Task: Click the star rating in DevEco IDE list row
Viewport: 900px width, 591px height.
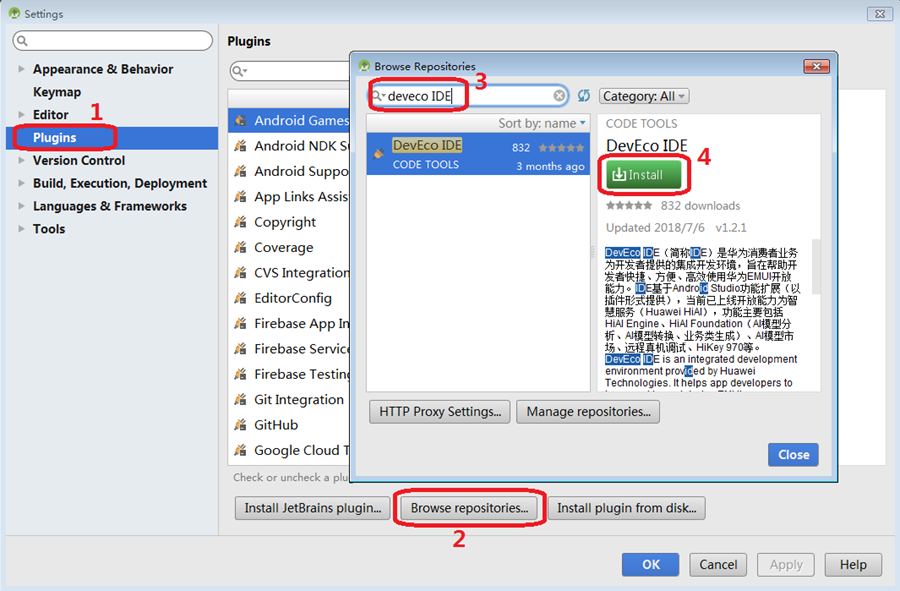Action: (561, 147)
